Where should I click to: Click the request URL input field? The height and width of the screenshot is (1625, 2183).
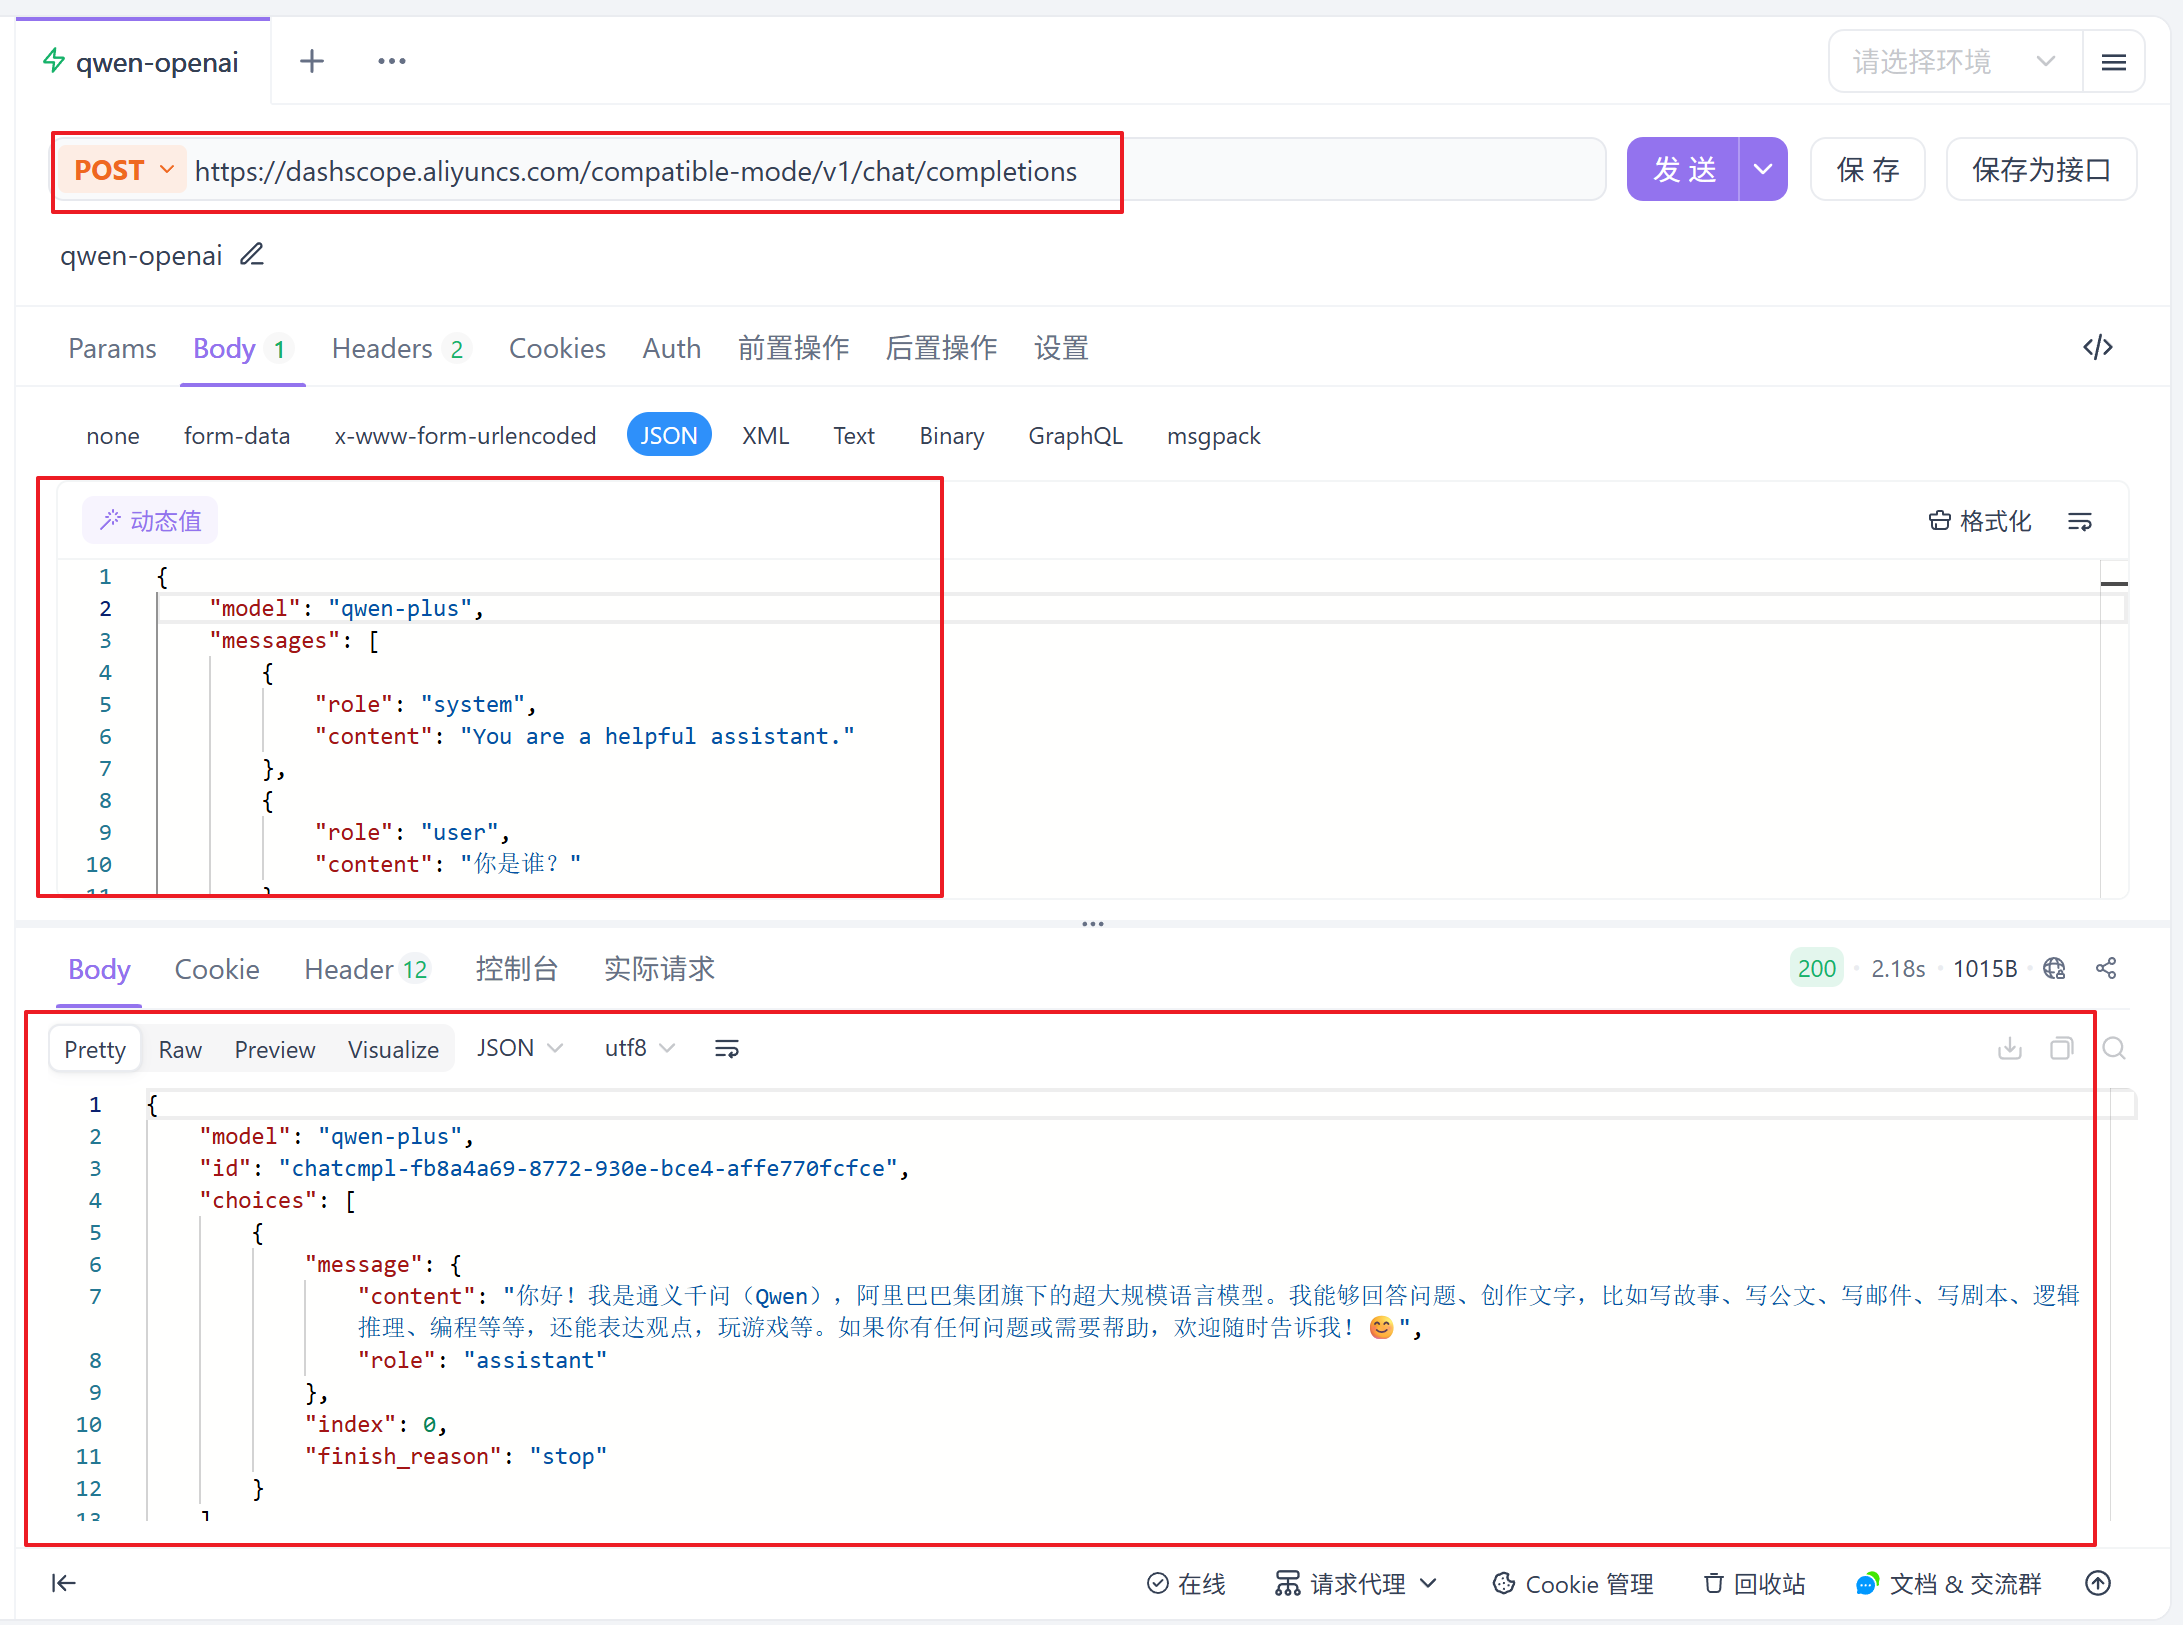[636, 171]
